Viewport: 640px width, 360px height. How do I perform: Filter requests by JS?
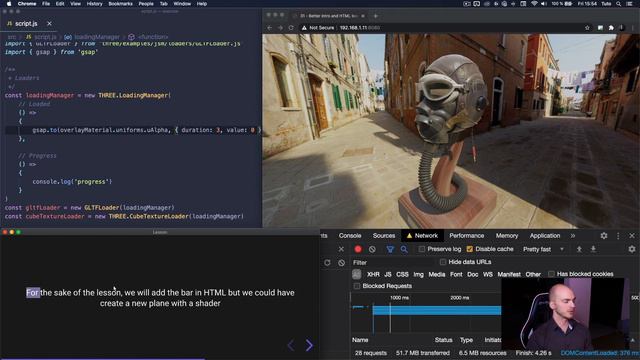(388, 274)
